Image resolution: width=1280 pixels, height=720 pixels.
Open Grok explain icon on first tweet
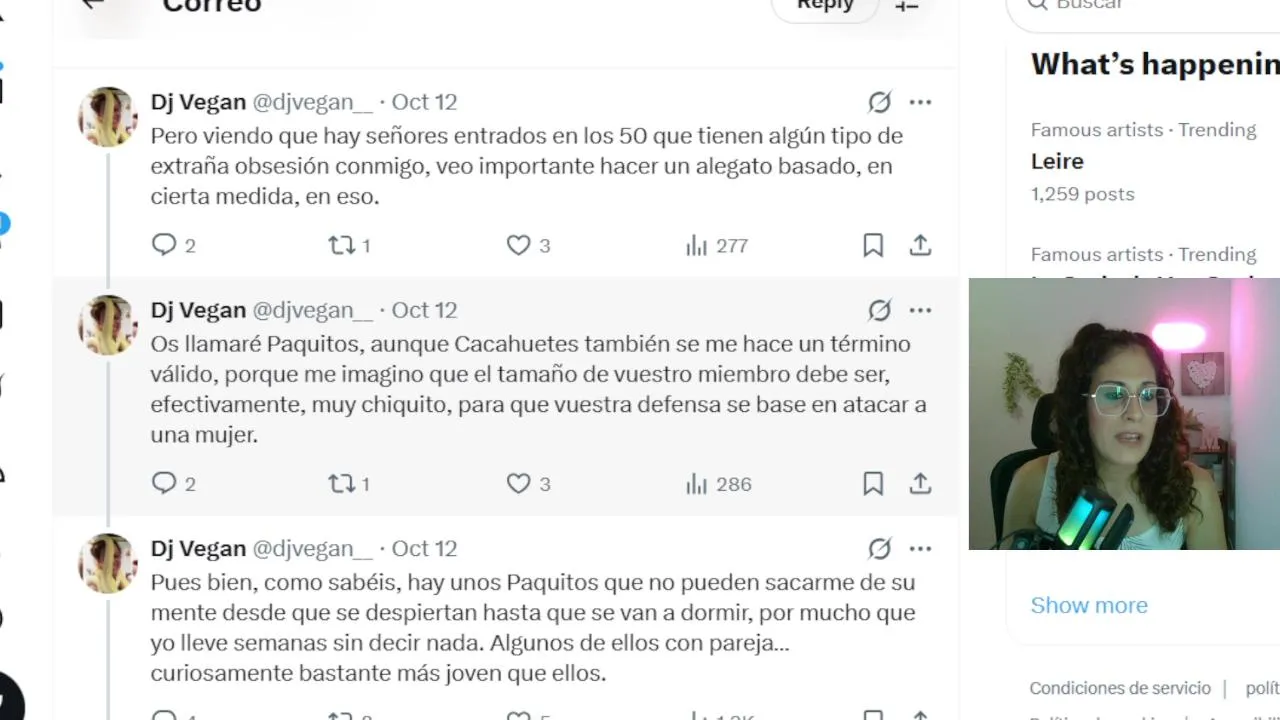coord(879,102)
